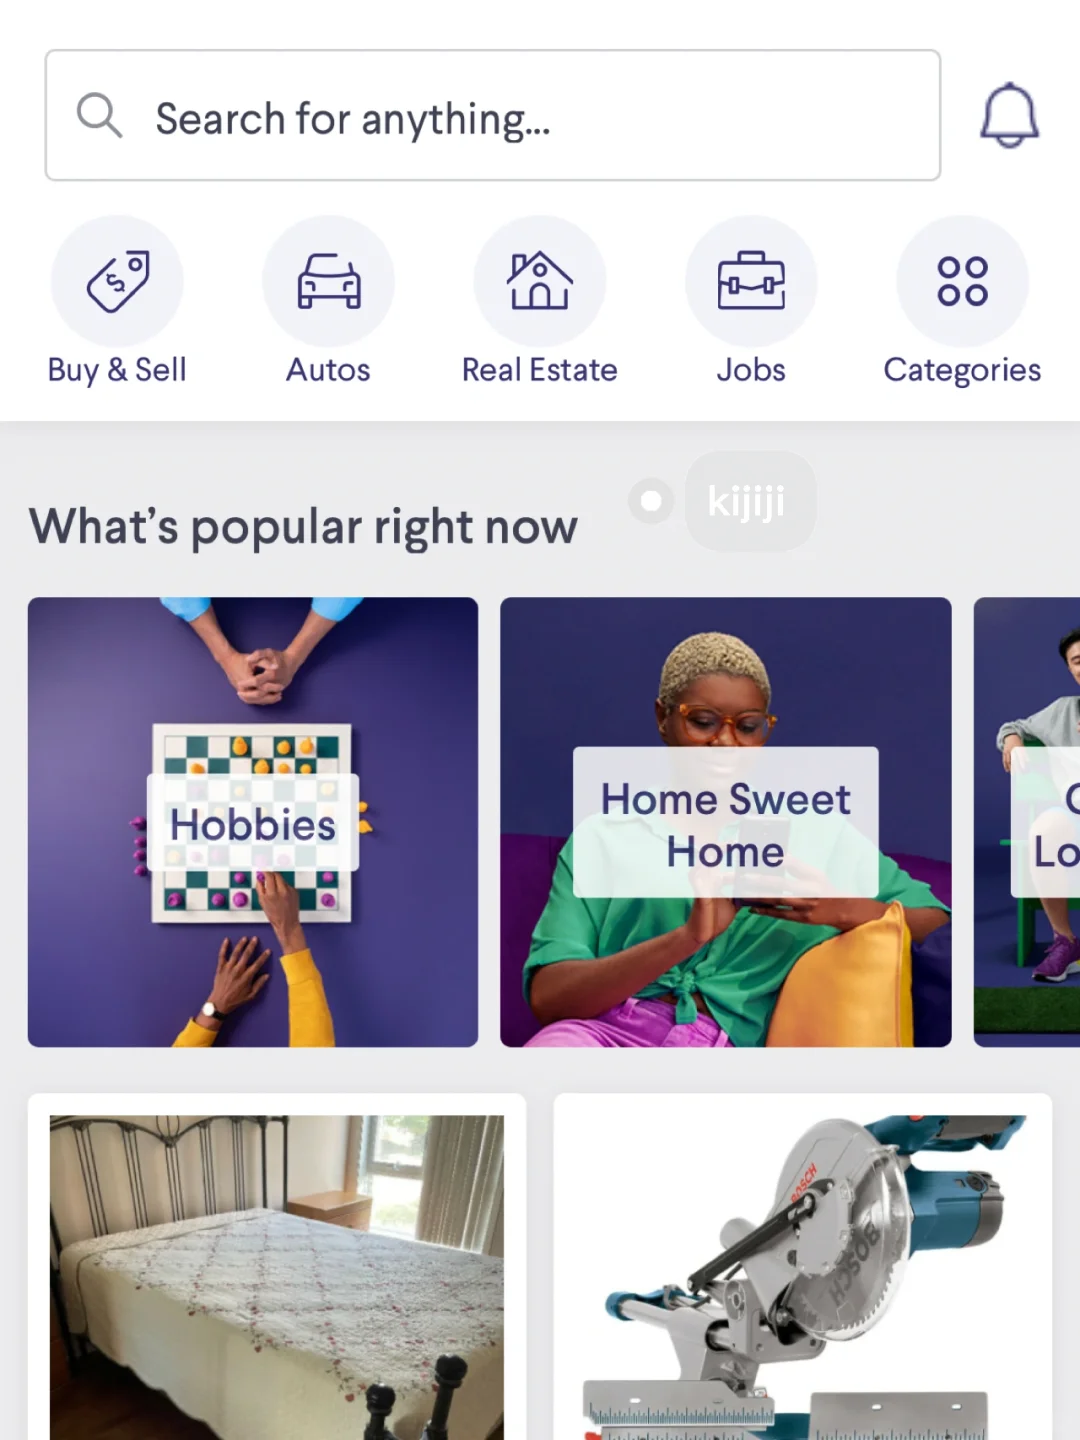Open the Buy & Sell price tag icon
The height and width of the screenshot is (1440, 1080).
[117, 281]
